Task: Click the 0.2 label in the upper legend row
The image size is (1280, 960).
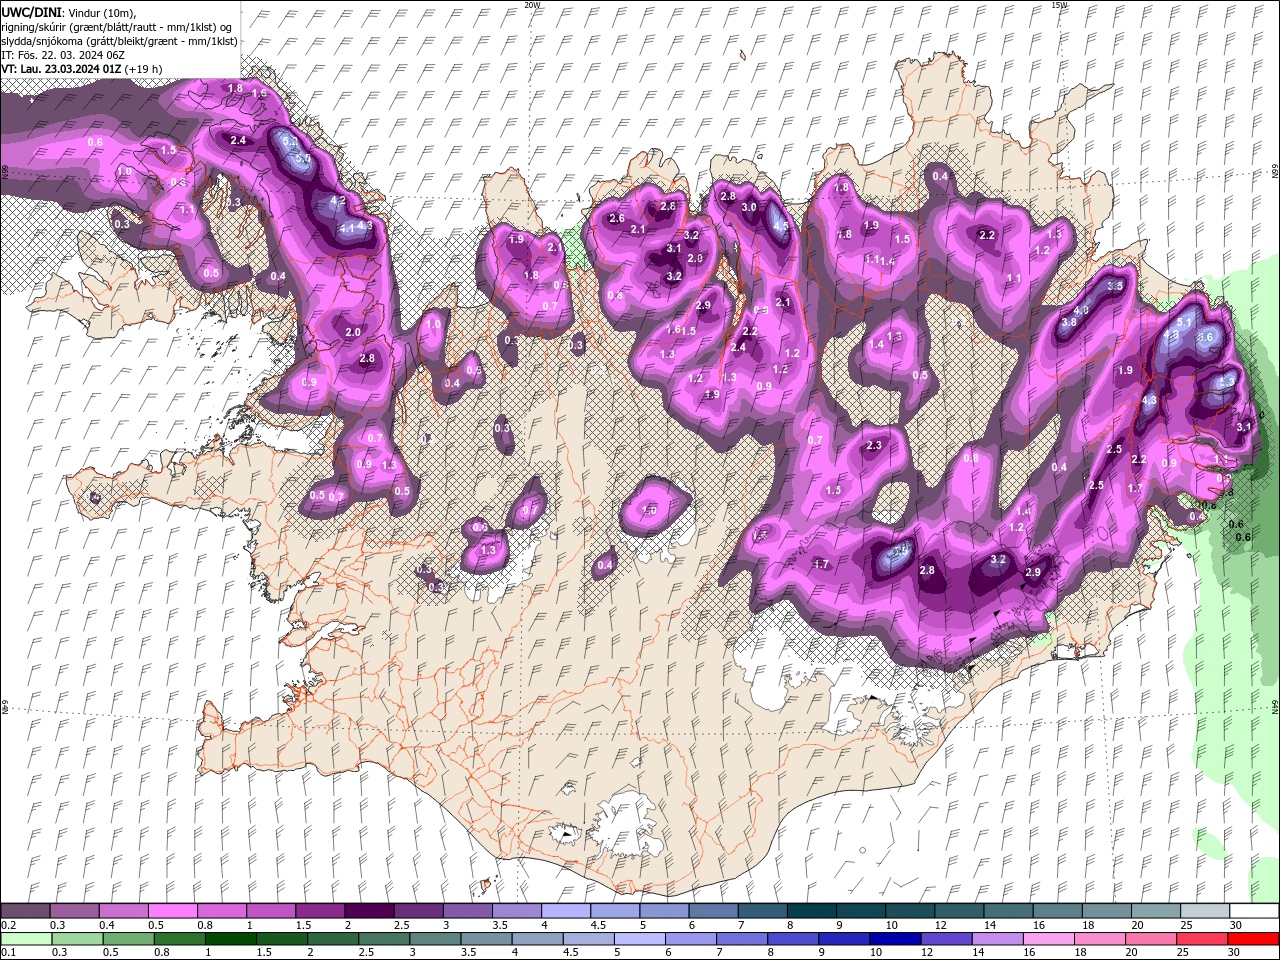Action: point(8,925)
